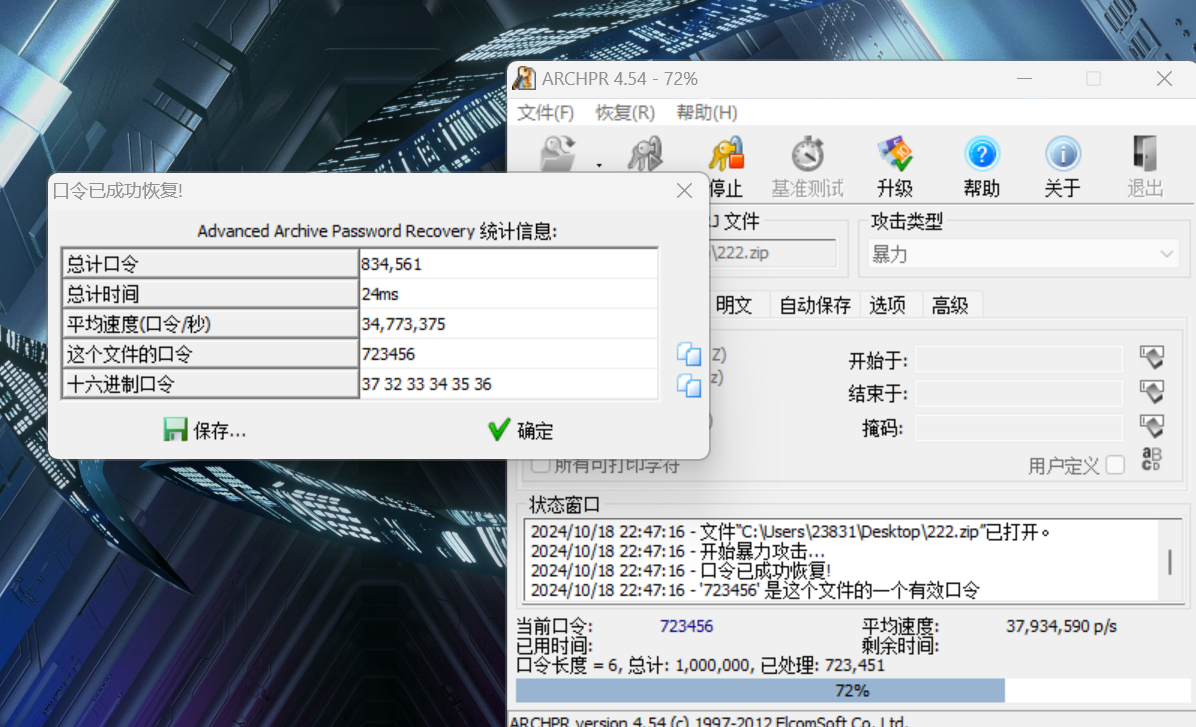The height and width of the screenshot is (727, 1196).
Task: Click the icon beside the 开始于 field
Action: click(x=1152, y=357)
